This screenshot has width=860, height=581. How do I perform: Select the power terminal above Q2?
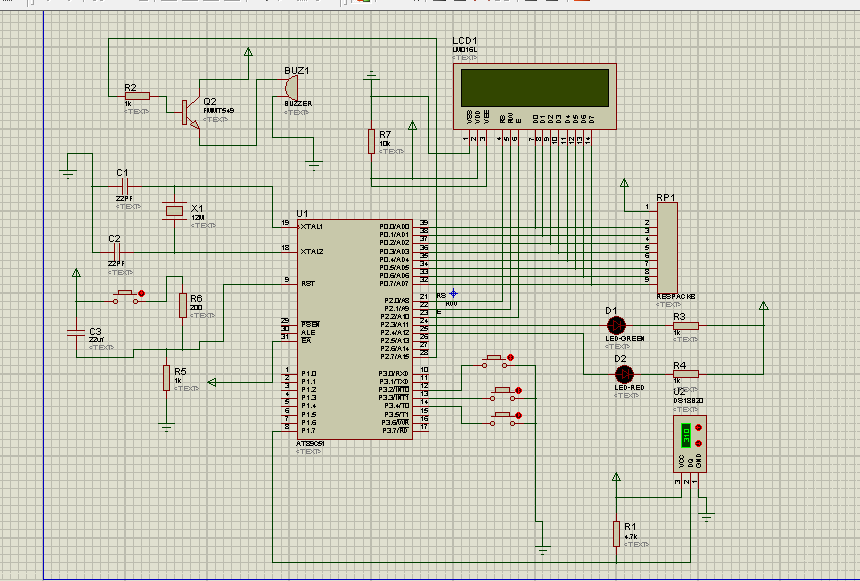pyautogui.click(x=248, y=52)
